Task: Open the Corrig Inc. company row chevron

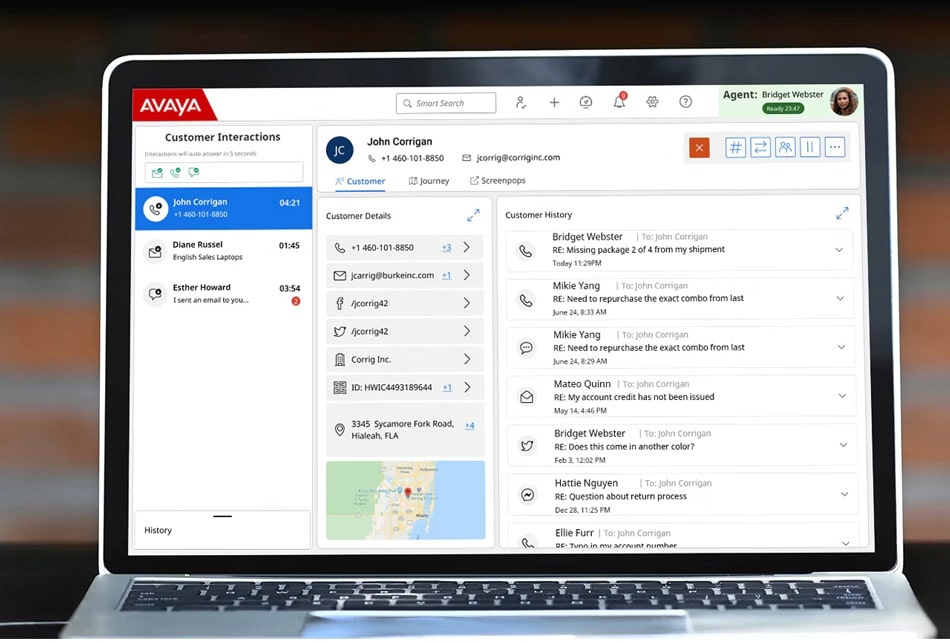Action: coord(467,359)
